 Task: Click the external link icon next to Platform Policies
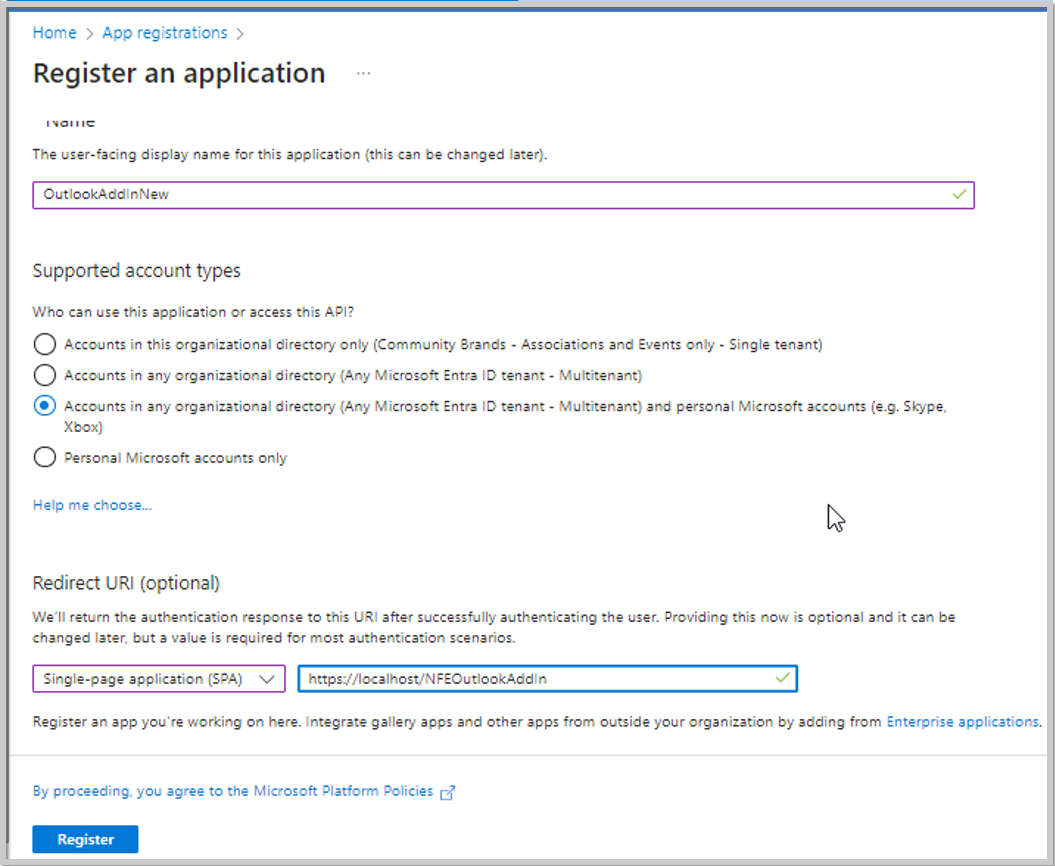tap(447, 792)
